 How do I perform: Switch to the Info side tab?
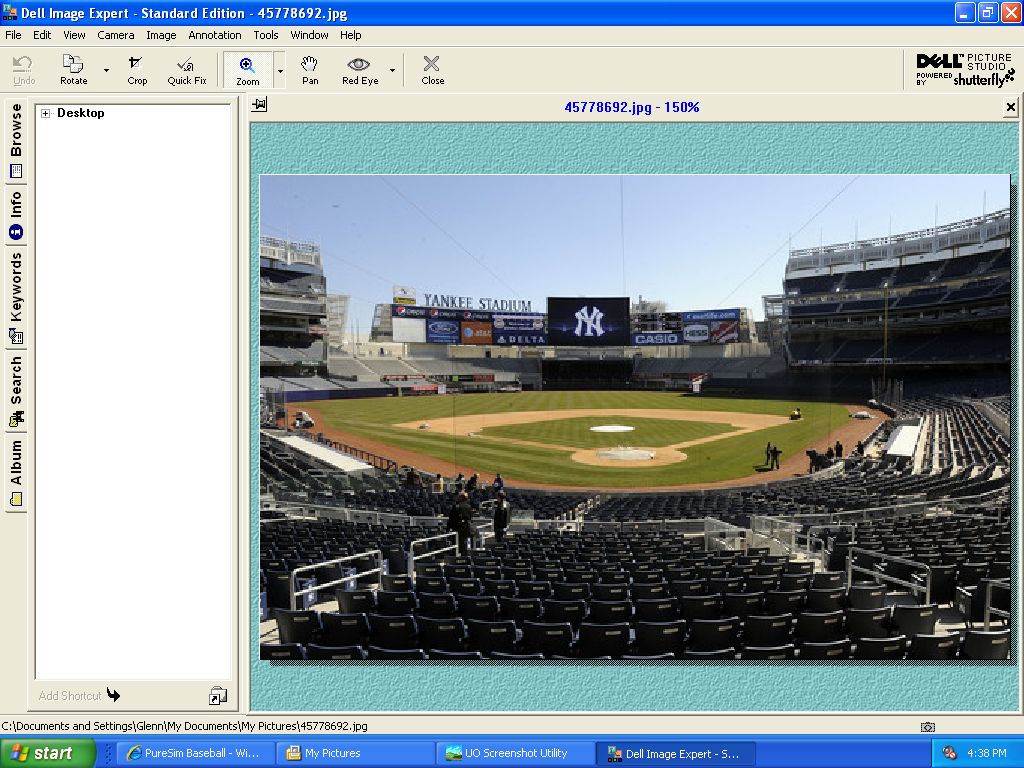click(x=16, y=216)
